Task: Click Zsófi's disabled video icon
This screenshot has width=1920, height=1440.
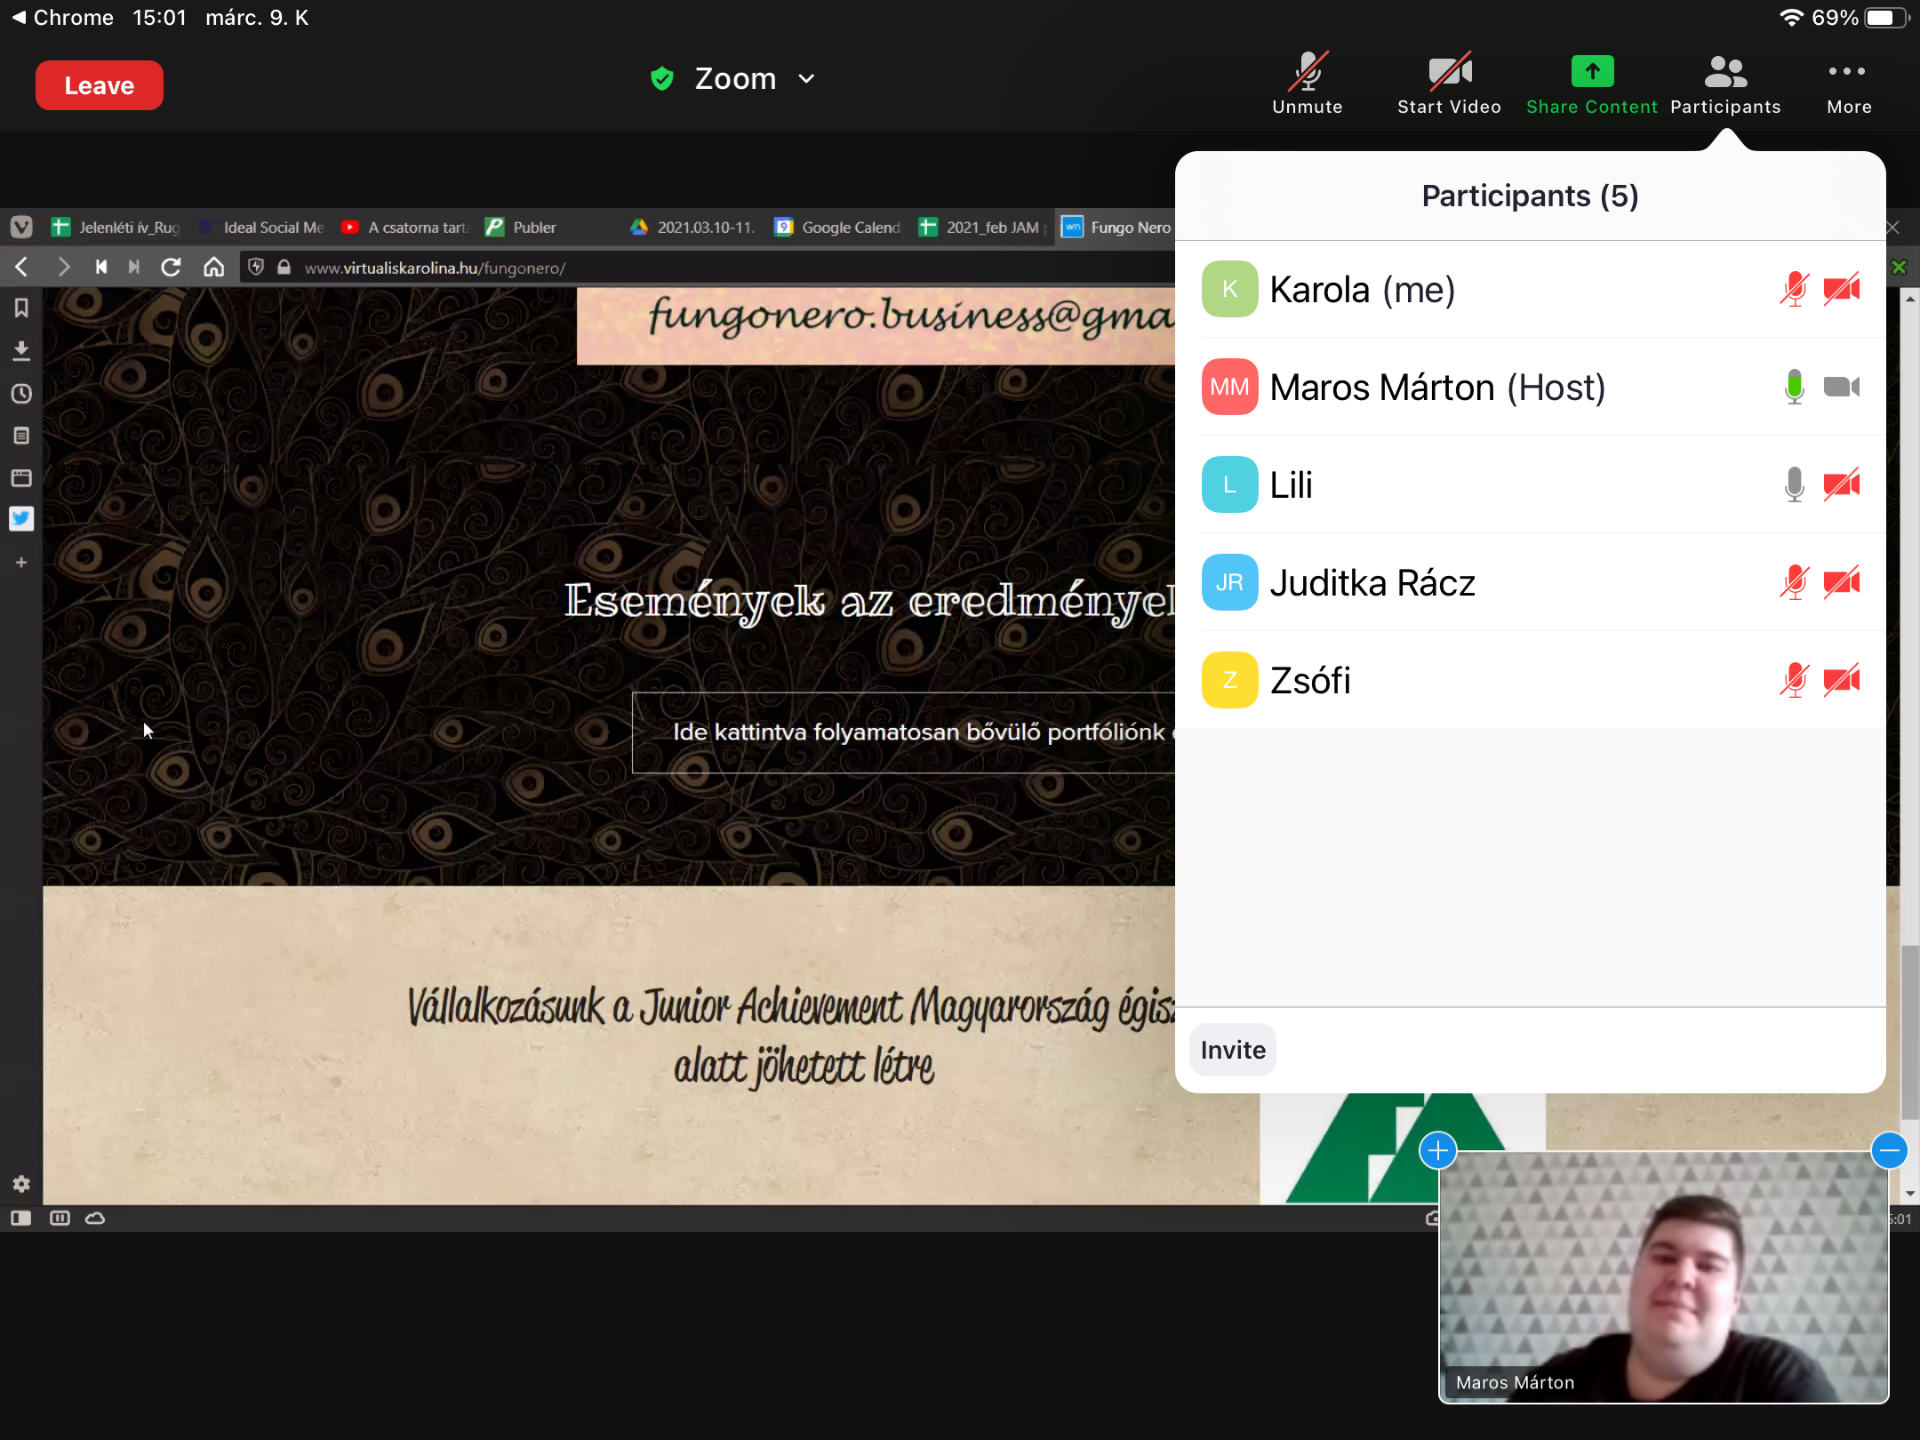Action: tap(1840, 681)
